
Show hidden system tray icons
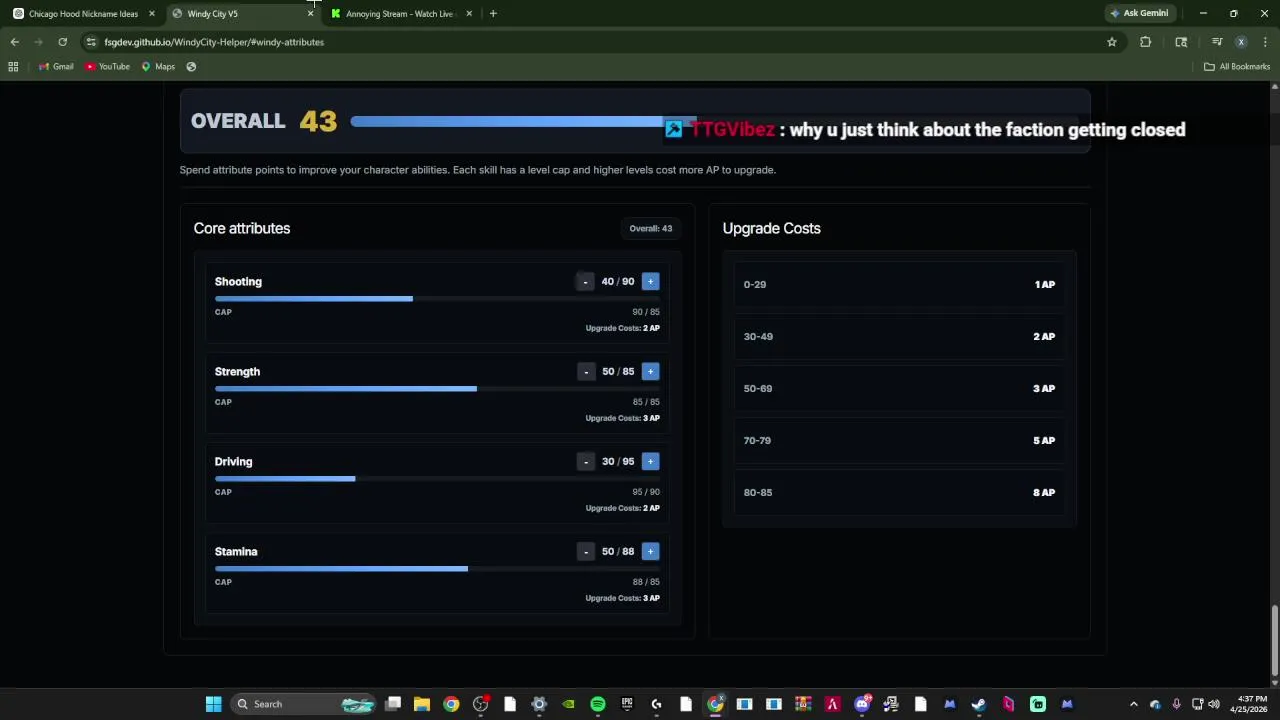click(1133, 704)
